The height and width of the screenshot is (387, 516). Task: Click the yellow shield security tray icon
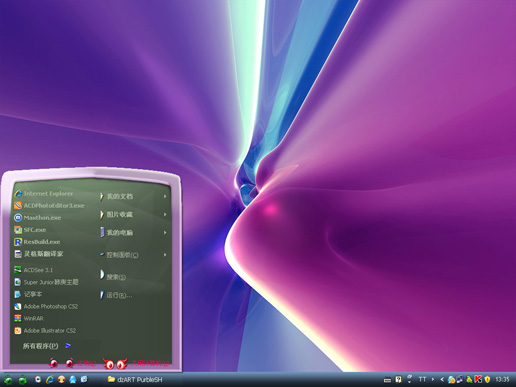(x=487, y=379)
